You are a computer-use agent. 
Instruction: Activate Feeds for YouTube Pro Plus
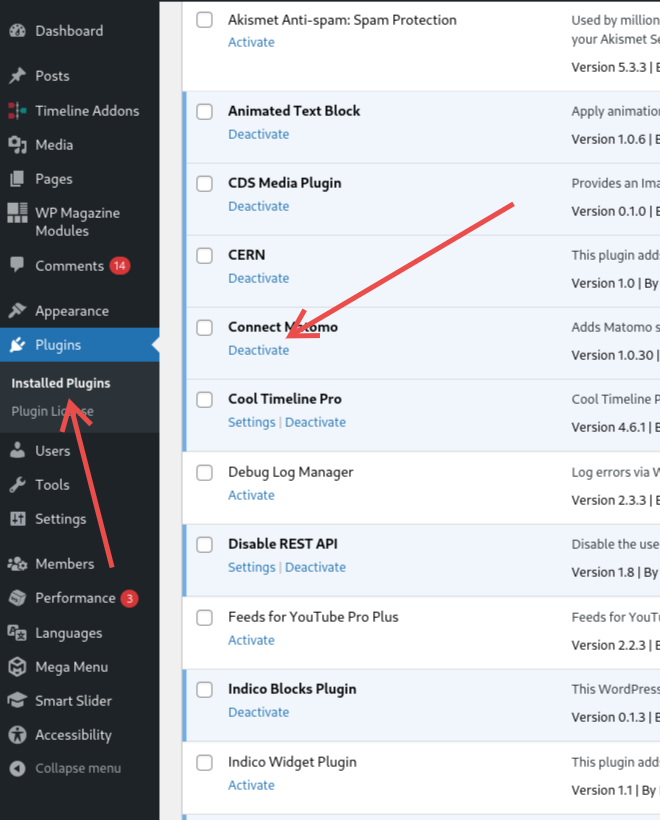coord(251,641)
